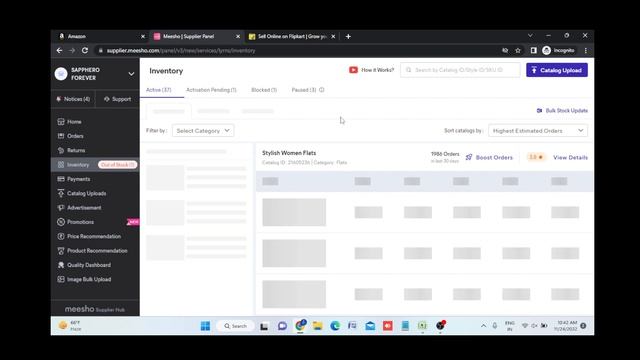The width and height of the screenshot is (640, 360).
Task: Open tab search chevron
Action: pyautogui.click(x=530, y=36)
